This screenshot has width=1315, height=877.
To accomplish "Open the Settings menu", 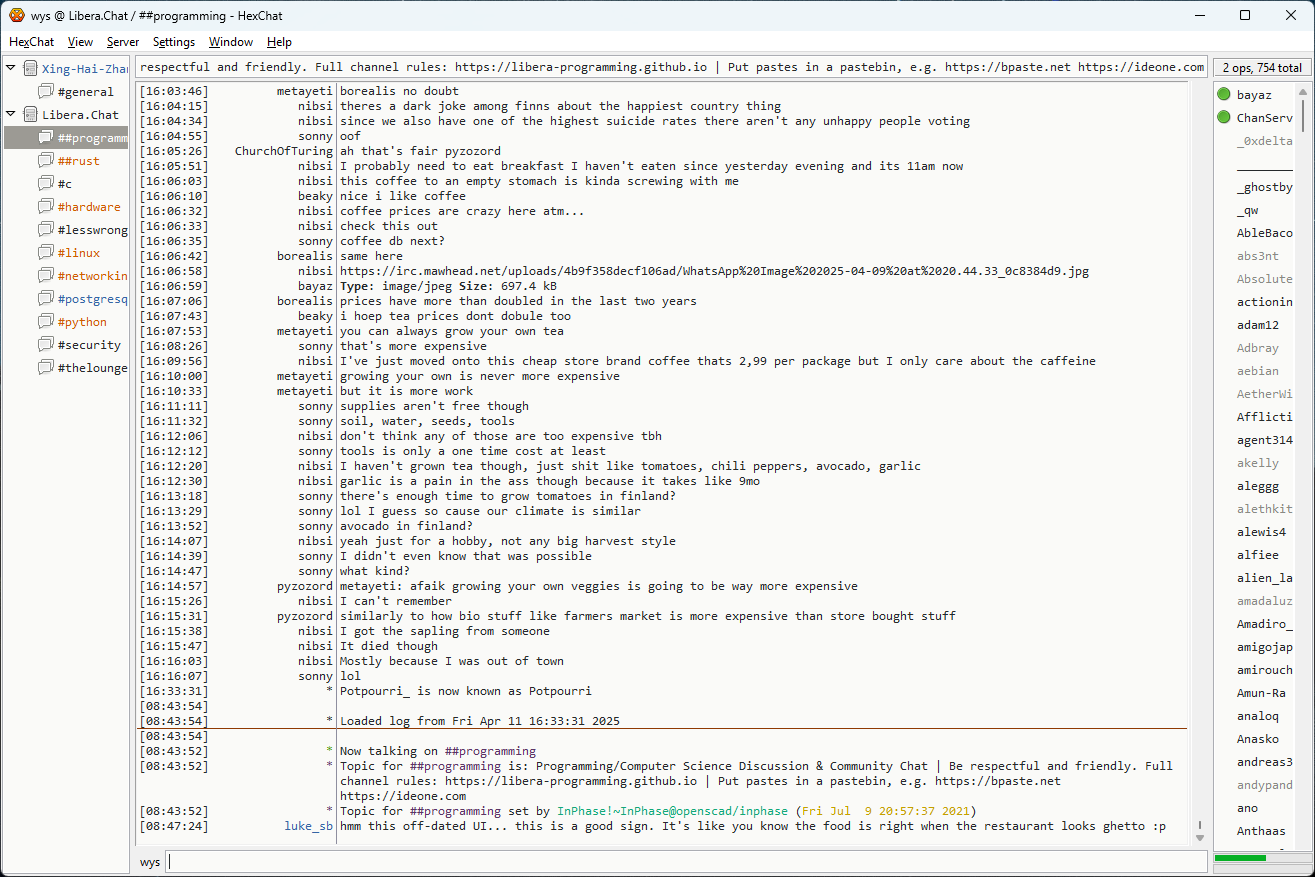I will coord(173,42).
